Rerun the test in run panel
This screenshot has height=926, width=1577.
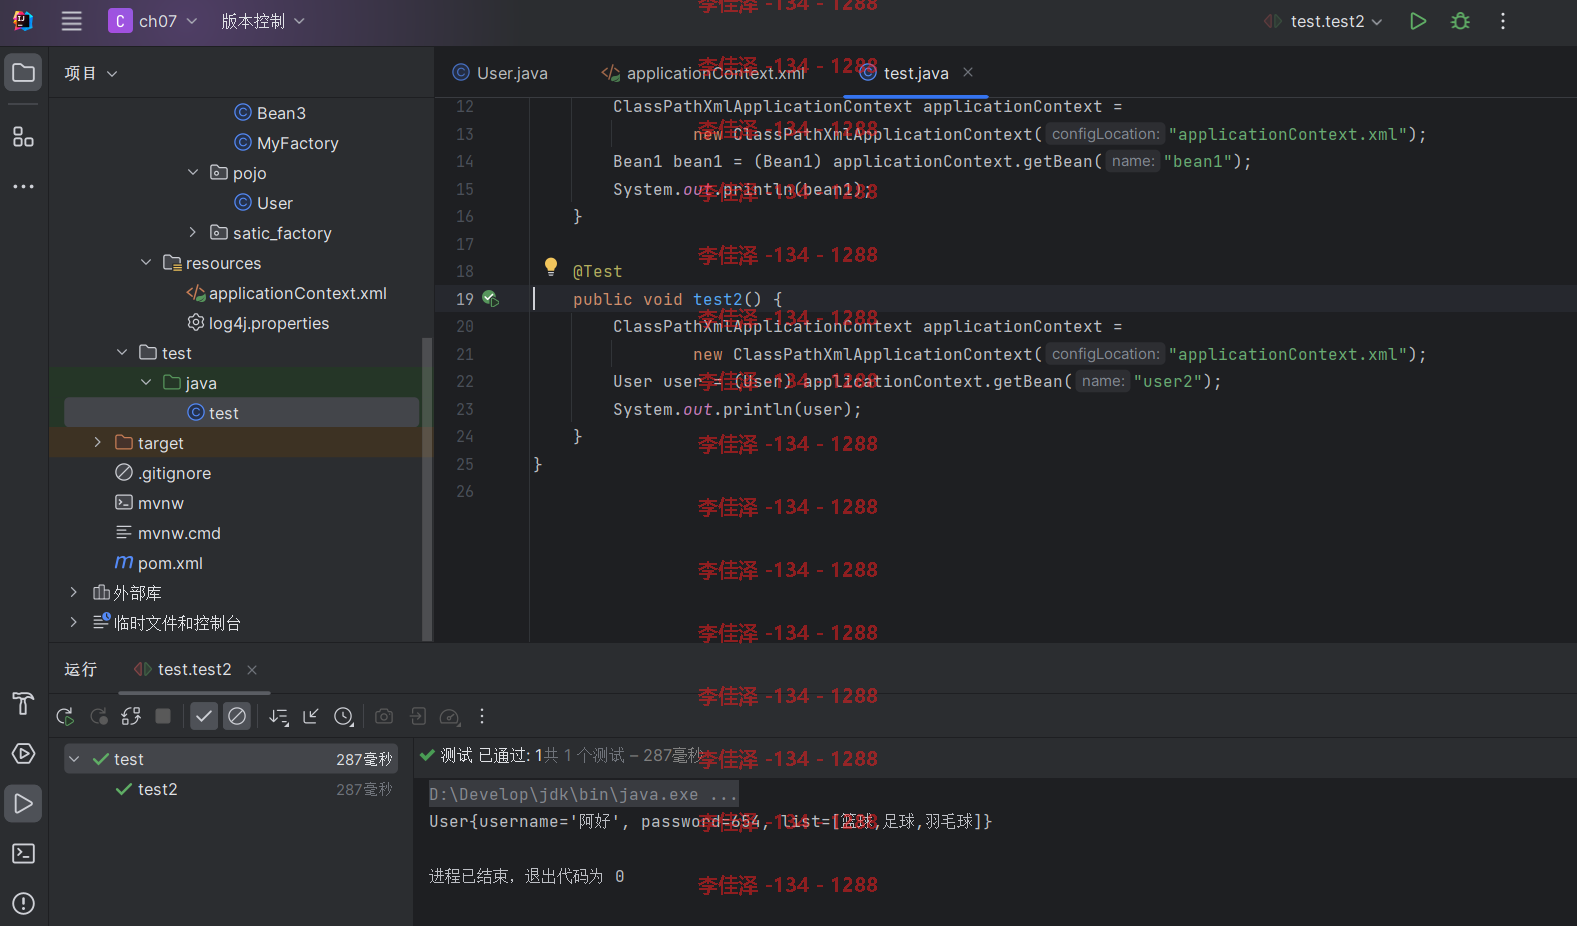coord(65,716)
